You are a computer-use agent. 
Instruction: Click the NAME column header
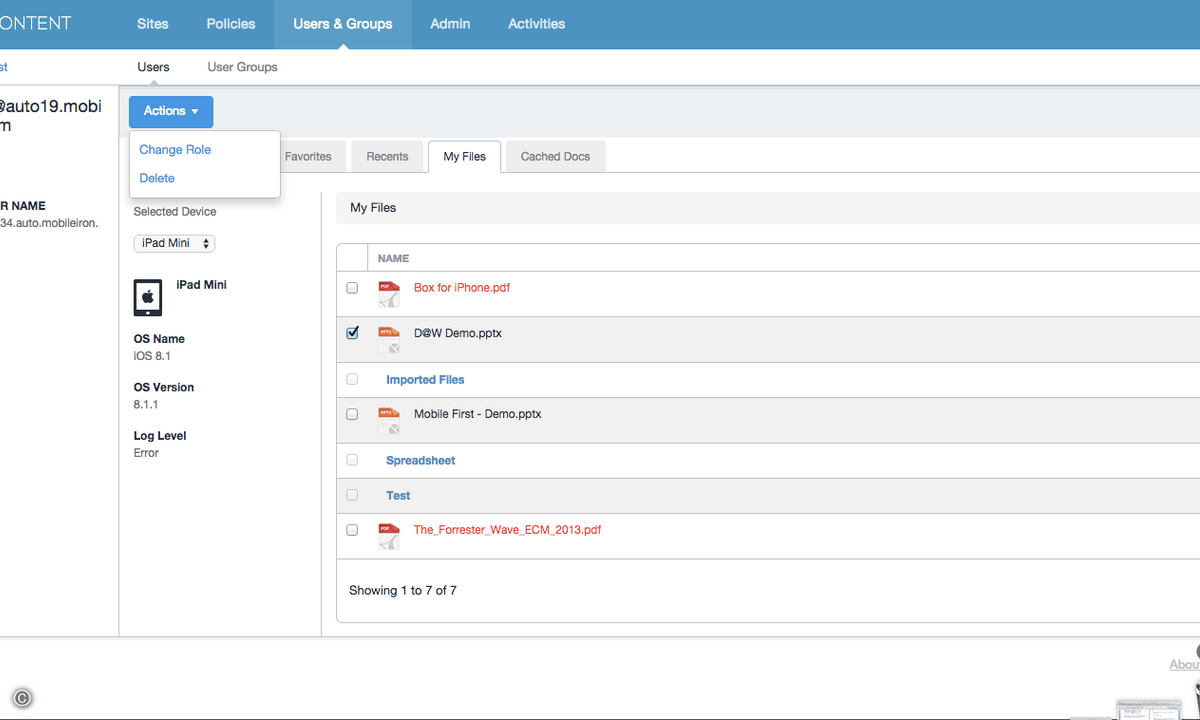[x=393, y=258]
